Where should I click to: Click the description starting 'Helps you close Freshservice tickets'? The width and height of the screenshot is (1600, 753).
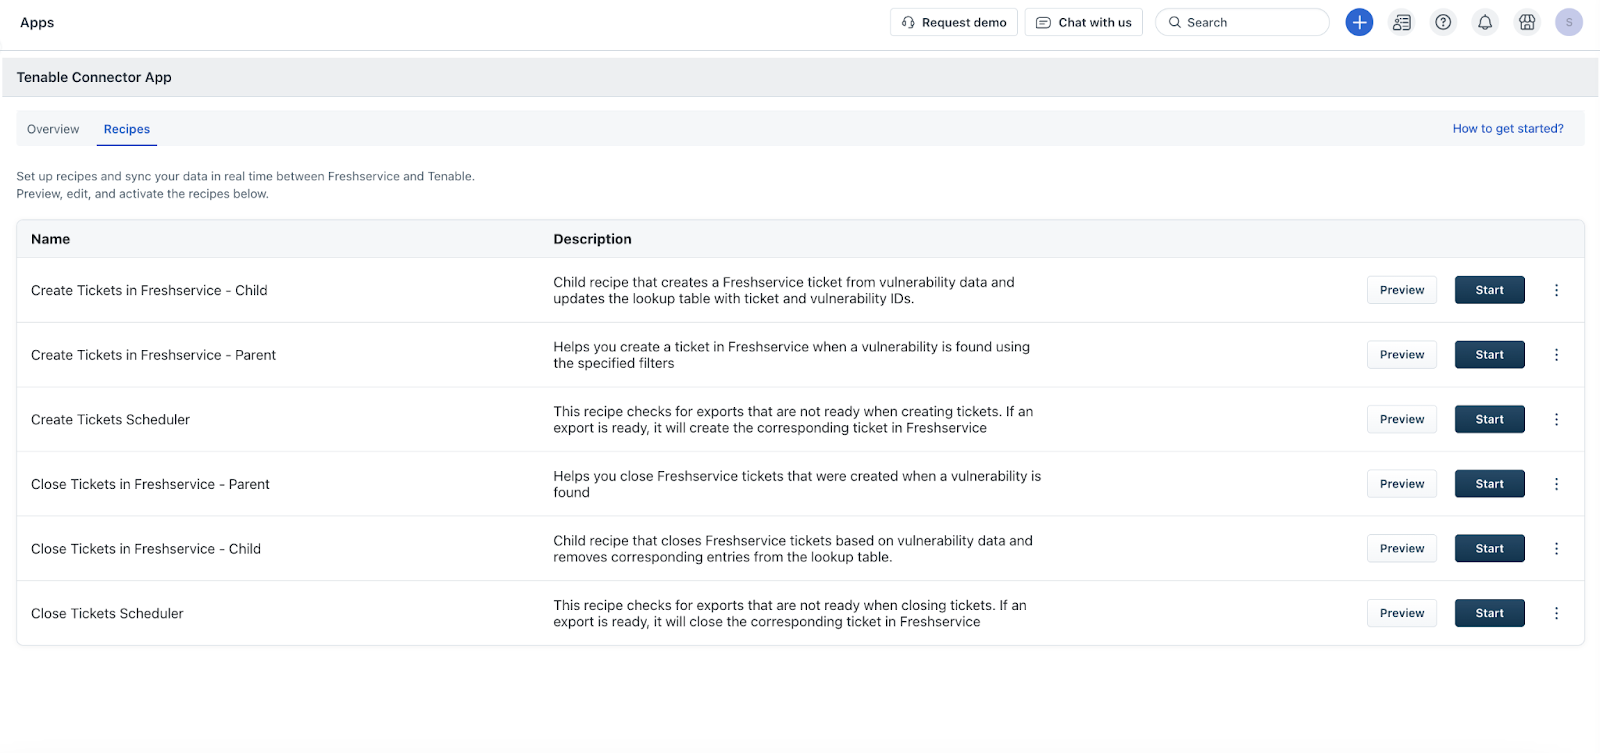tap(797, 484)
